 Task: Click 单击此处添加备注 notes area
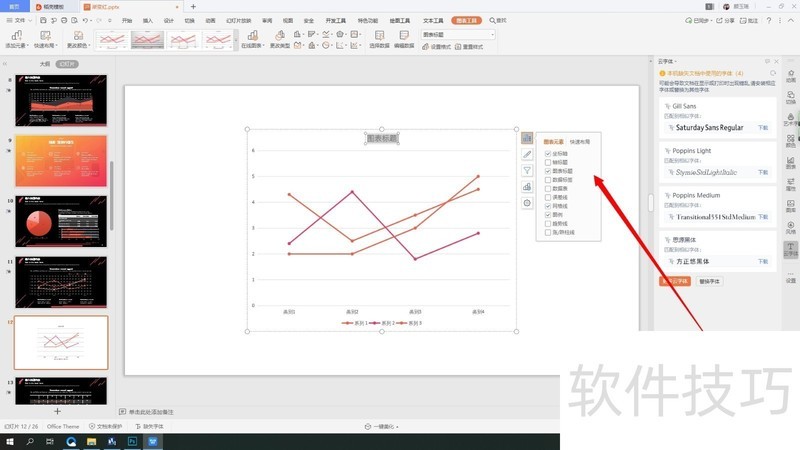pos(151,412)
